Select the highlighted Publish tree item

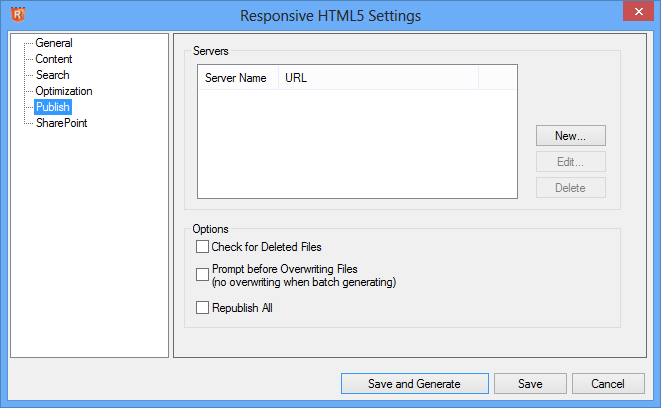tap(52, 107)
